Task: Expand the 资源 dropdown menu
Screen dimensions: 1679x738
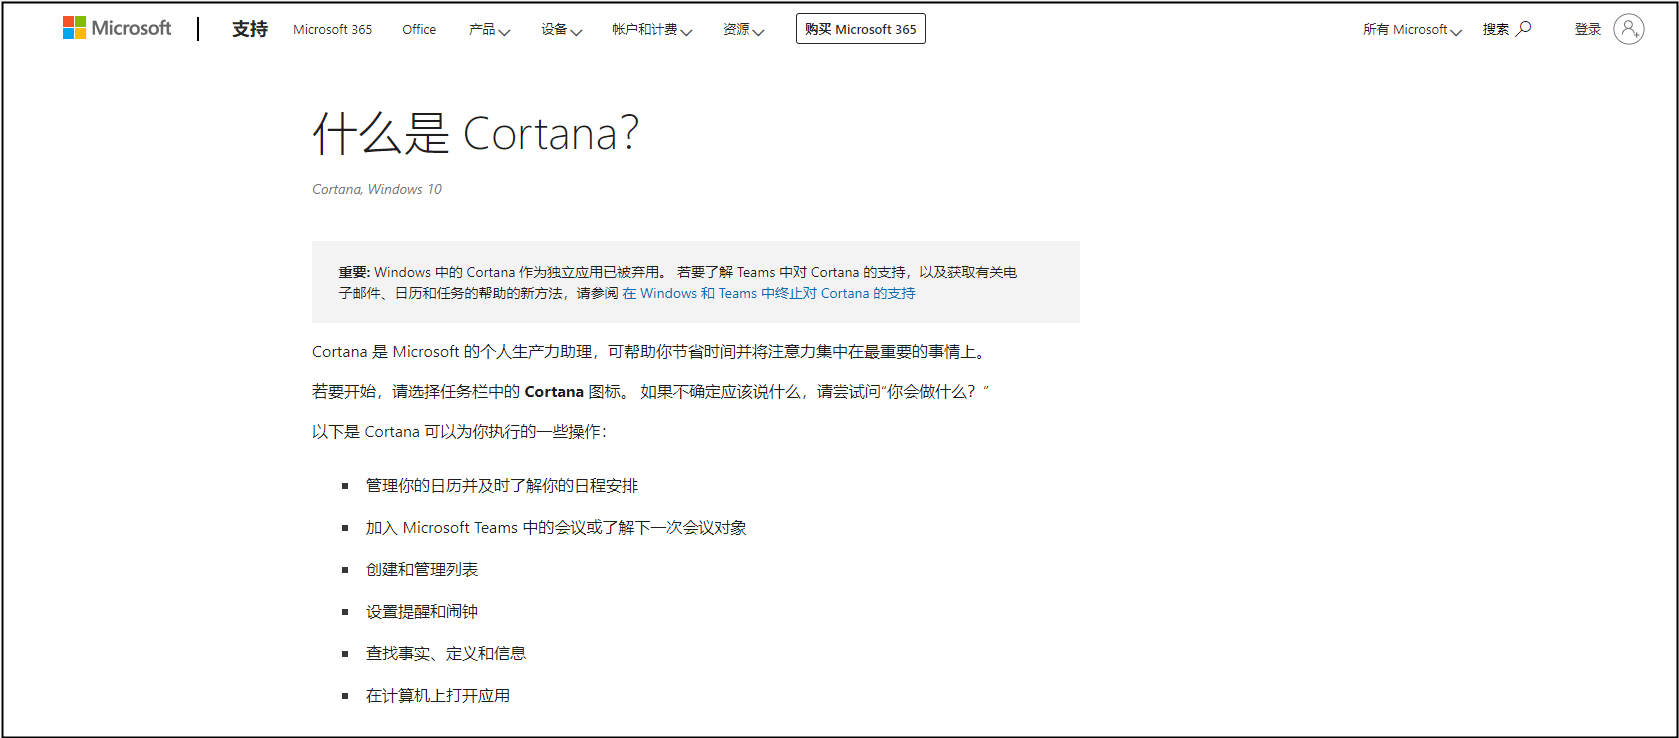Action: 743,29
